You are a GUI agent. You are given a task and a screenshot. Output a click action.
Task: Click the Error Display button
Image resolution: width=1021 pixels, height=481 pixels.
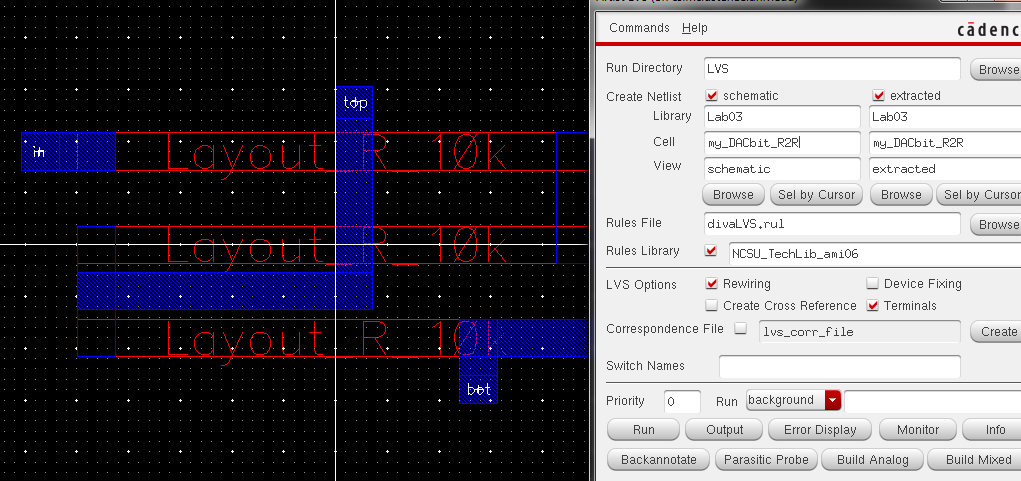pos(819,430)
